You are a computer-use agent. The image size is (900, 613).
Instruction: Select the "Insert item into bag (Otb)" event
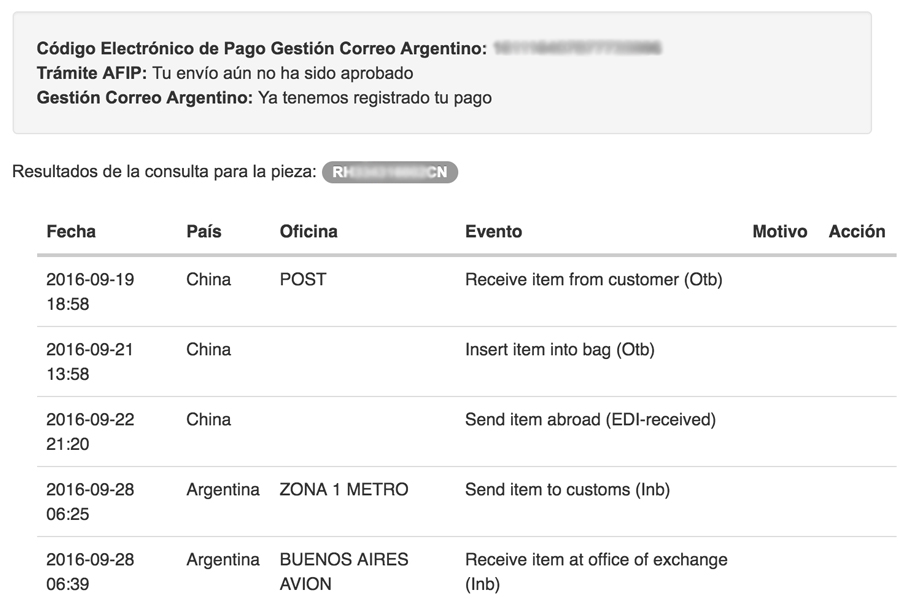pos(560,350)
